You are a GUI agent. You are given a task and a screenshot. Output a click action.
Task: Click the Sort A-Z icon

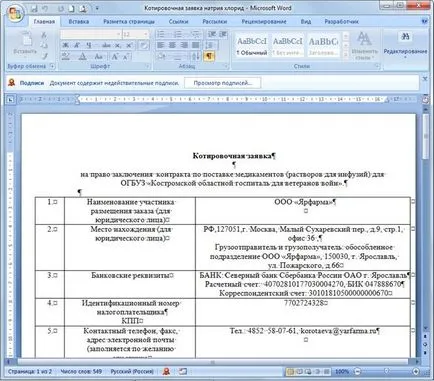click(195, 56)
